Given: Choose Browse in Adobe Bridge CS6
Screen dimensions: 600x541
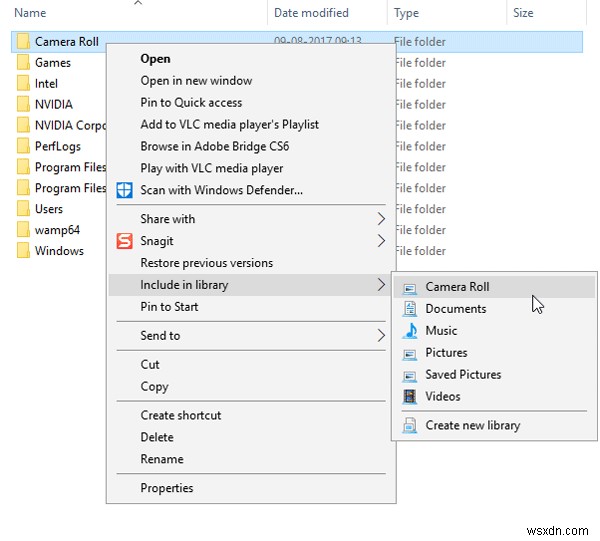Looking at the screenshot, I should pos(215,146).
